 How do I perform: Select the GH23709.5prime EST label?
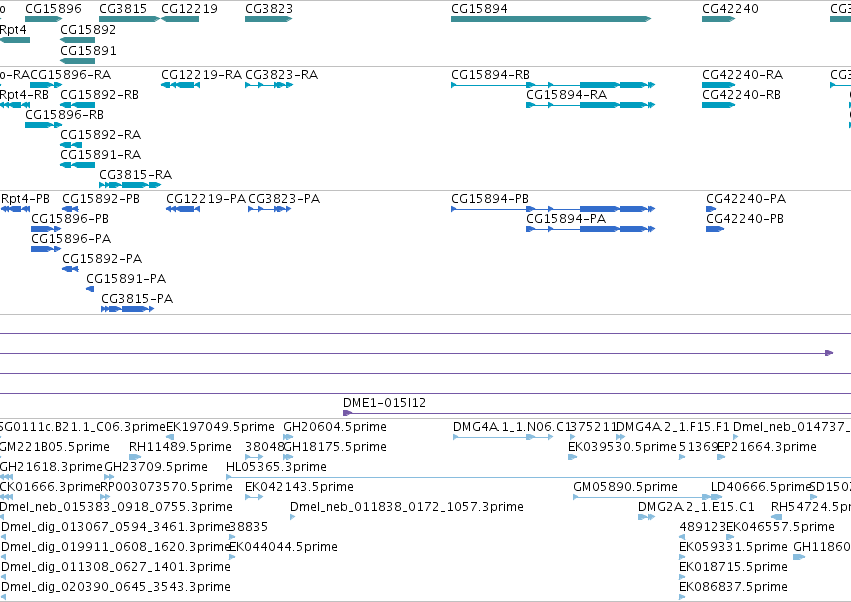[156, 467]
